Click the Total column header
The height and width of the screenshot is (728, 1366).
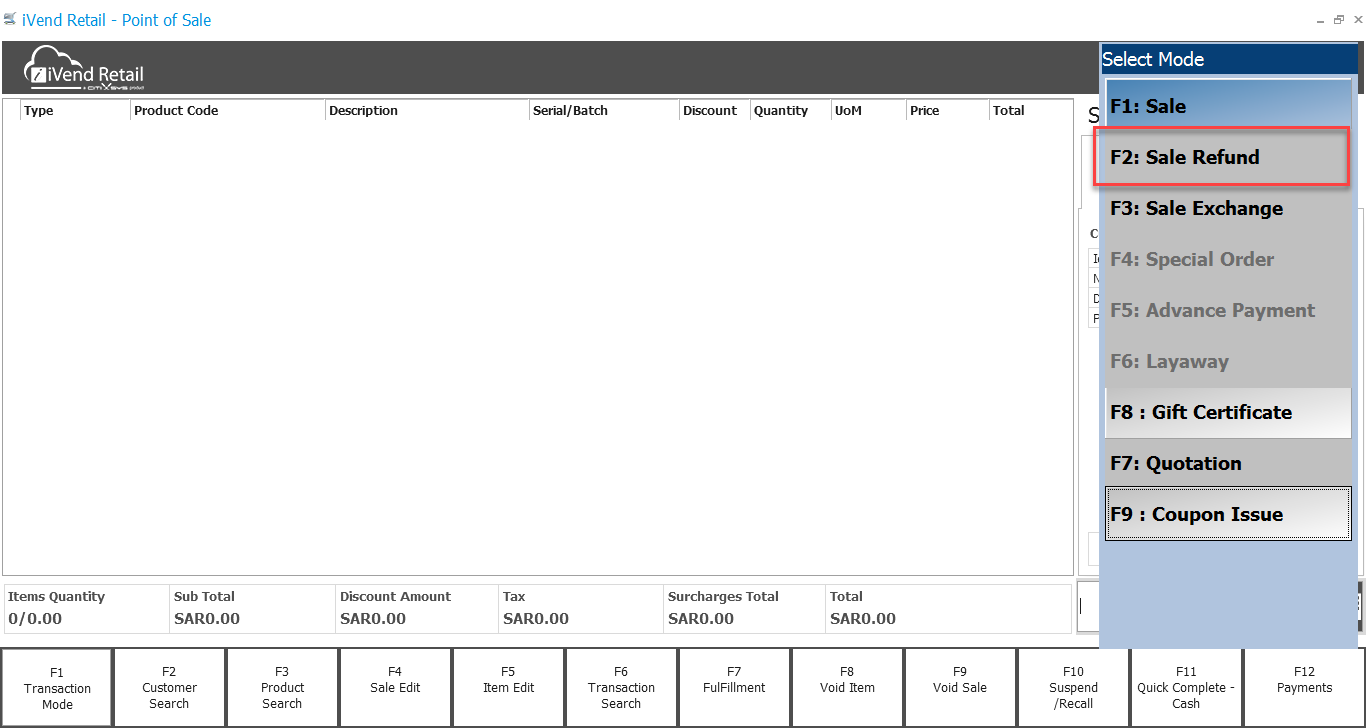point(1030,111)
